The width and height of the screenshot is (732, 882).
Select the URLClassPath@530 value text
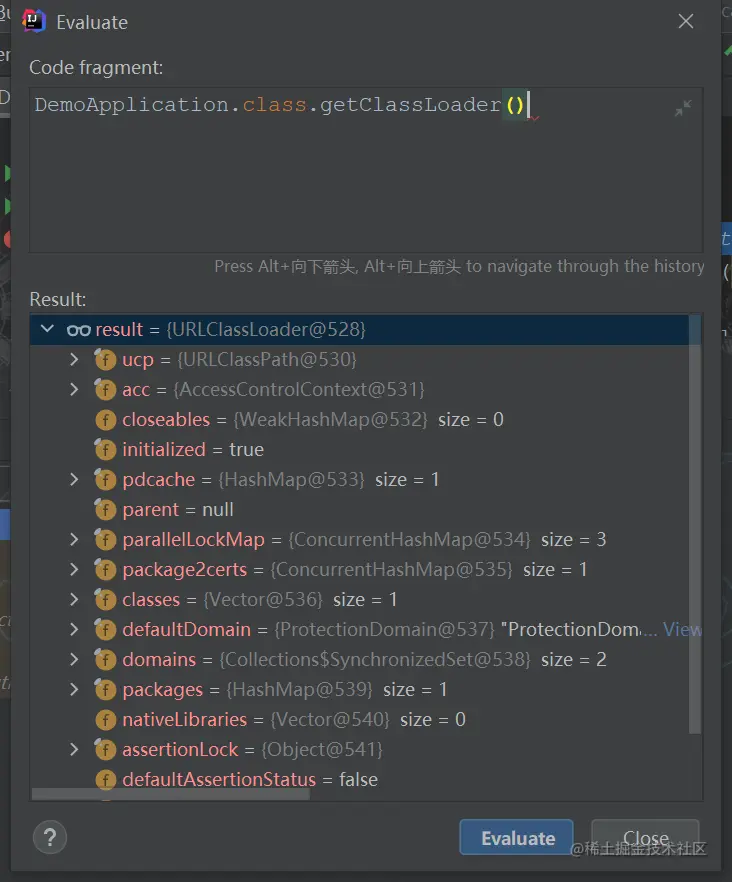tap(267, 359)
